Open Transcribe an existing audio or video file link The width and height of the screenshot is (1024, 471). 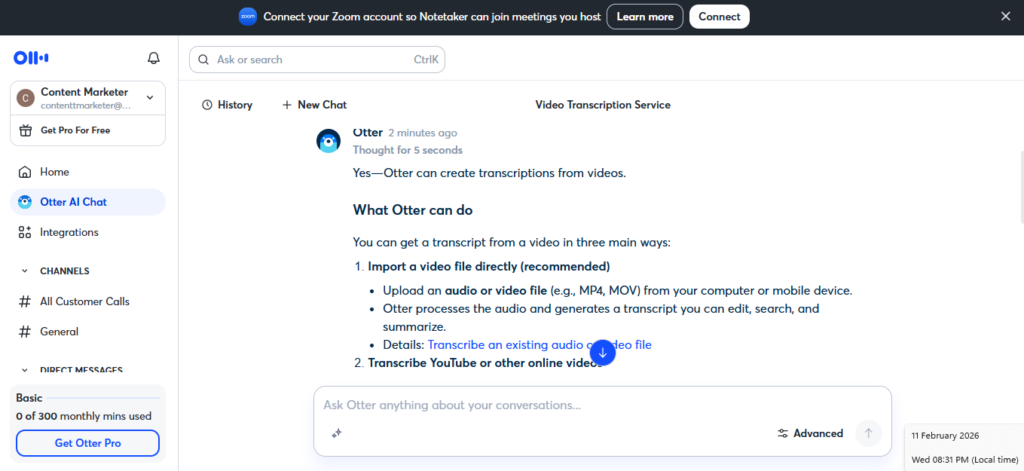tap(539, 344)
